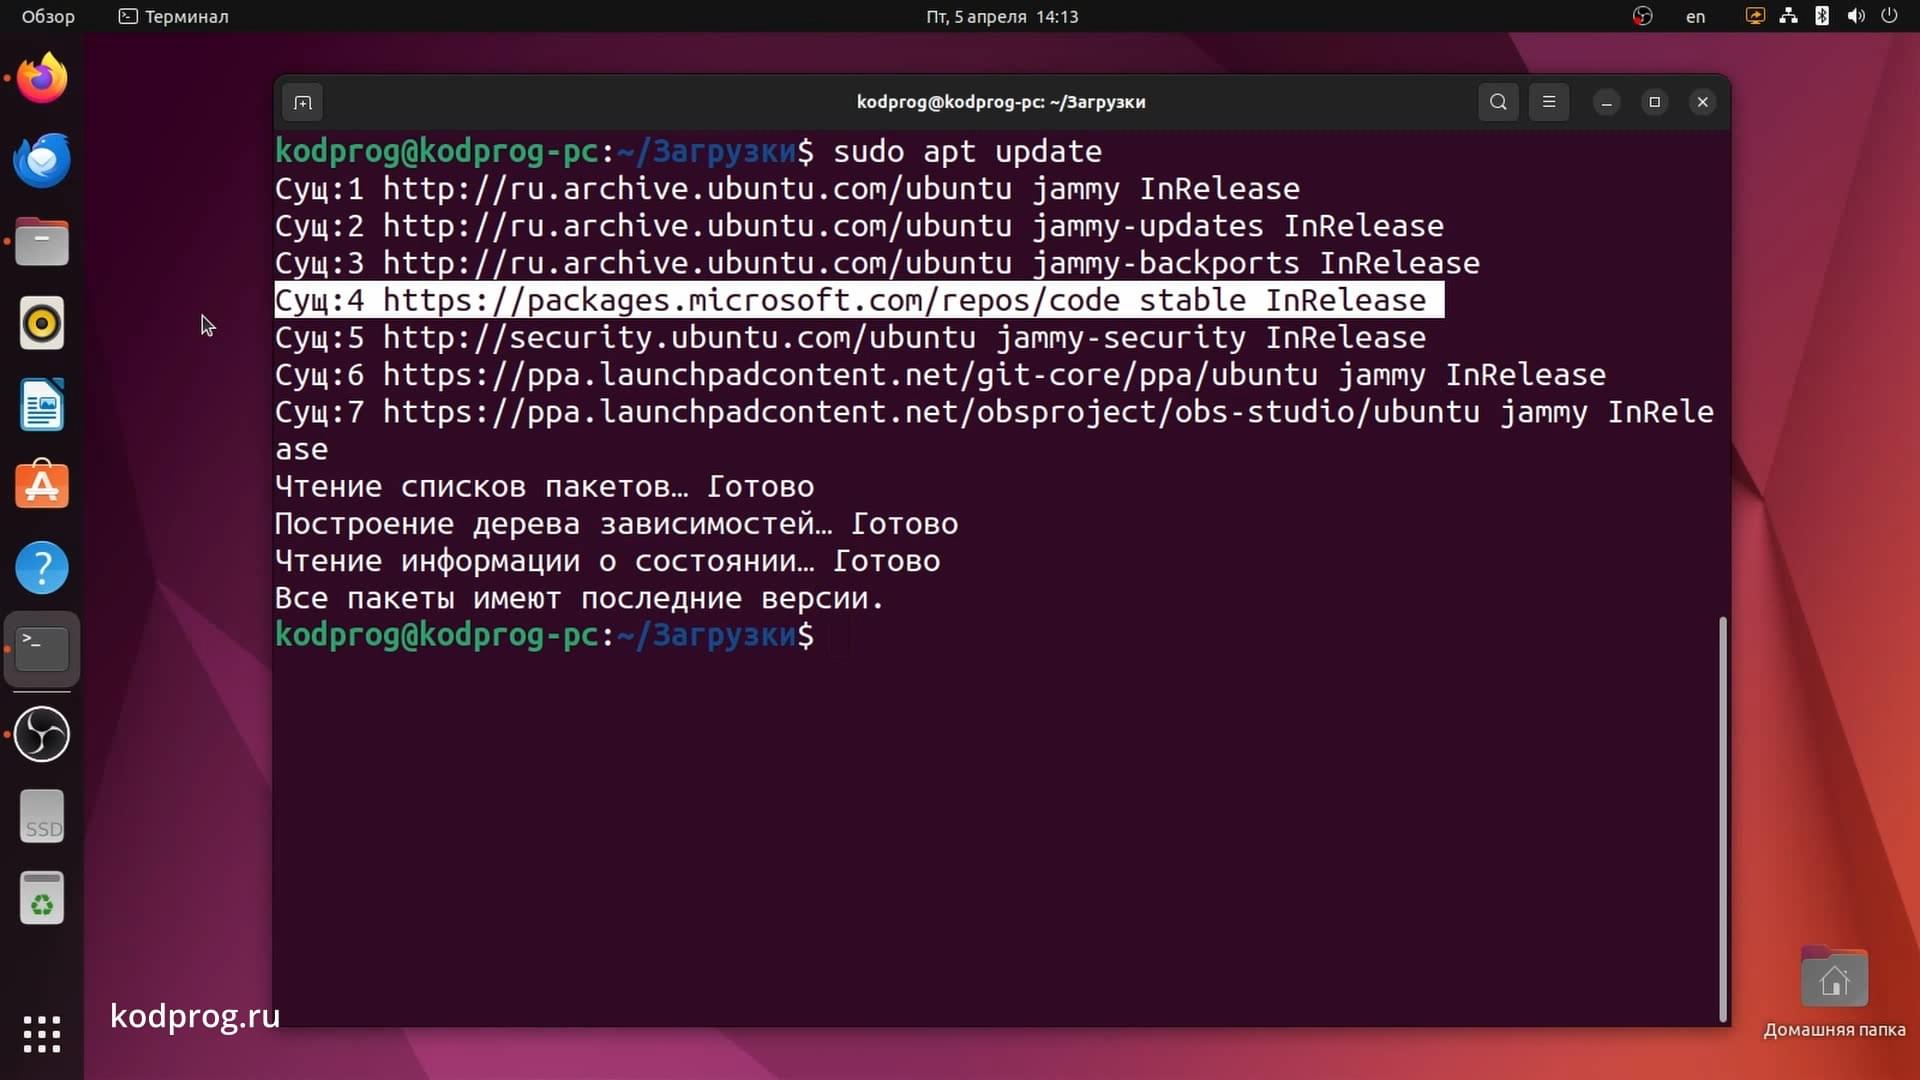Image resolution: width=1920 pixels, height=1080 pixels.
Task: Open the Trash bin in dock
Action: [x=42, y=898]
